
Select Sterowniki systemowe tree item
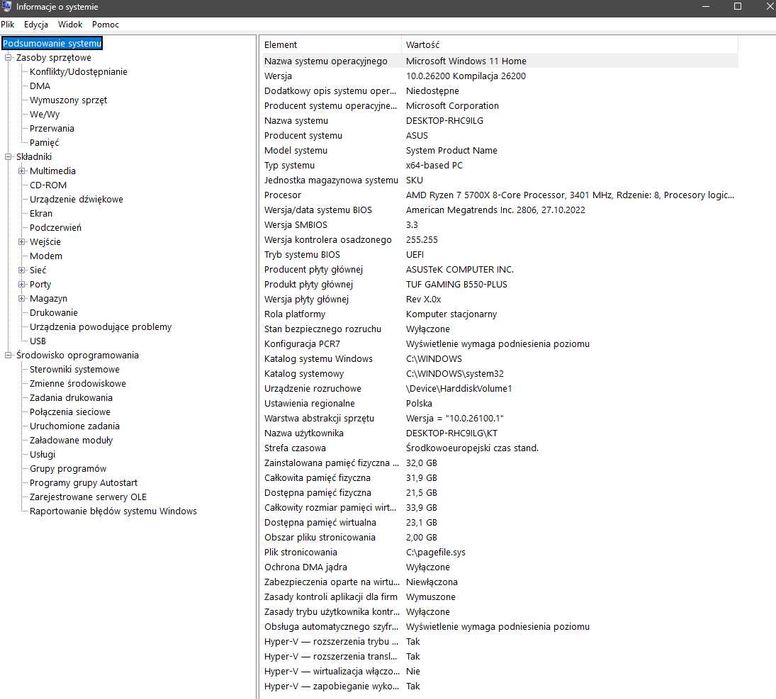[x=74, y=369]
